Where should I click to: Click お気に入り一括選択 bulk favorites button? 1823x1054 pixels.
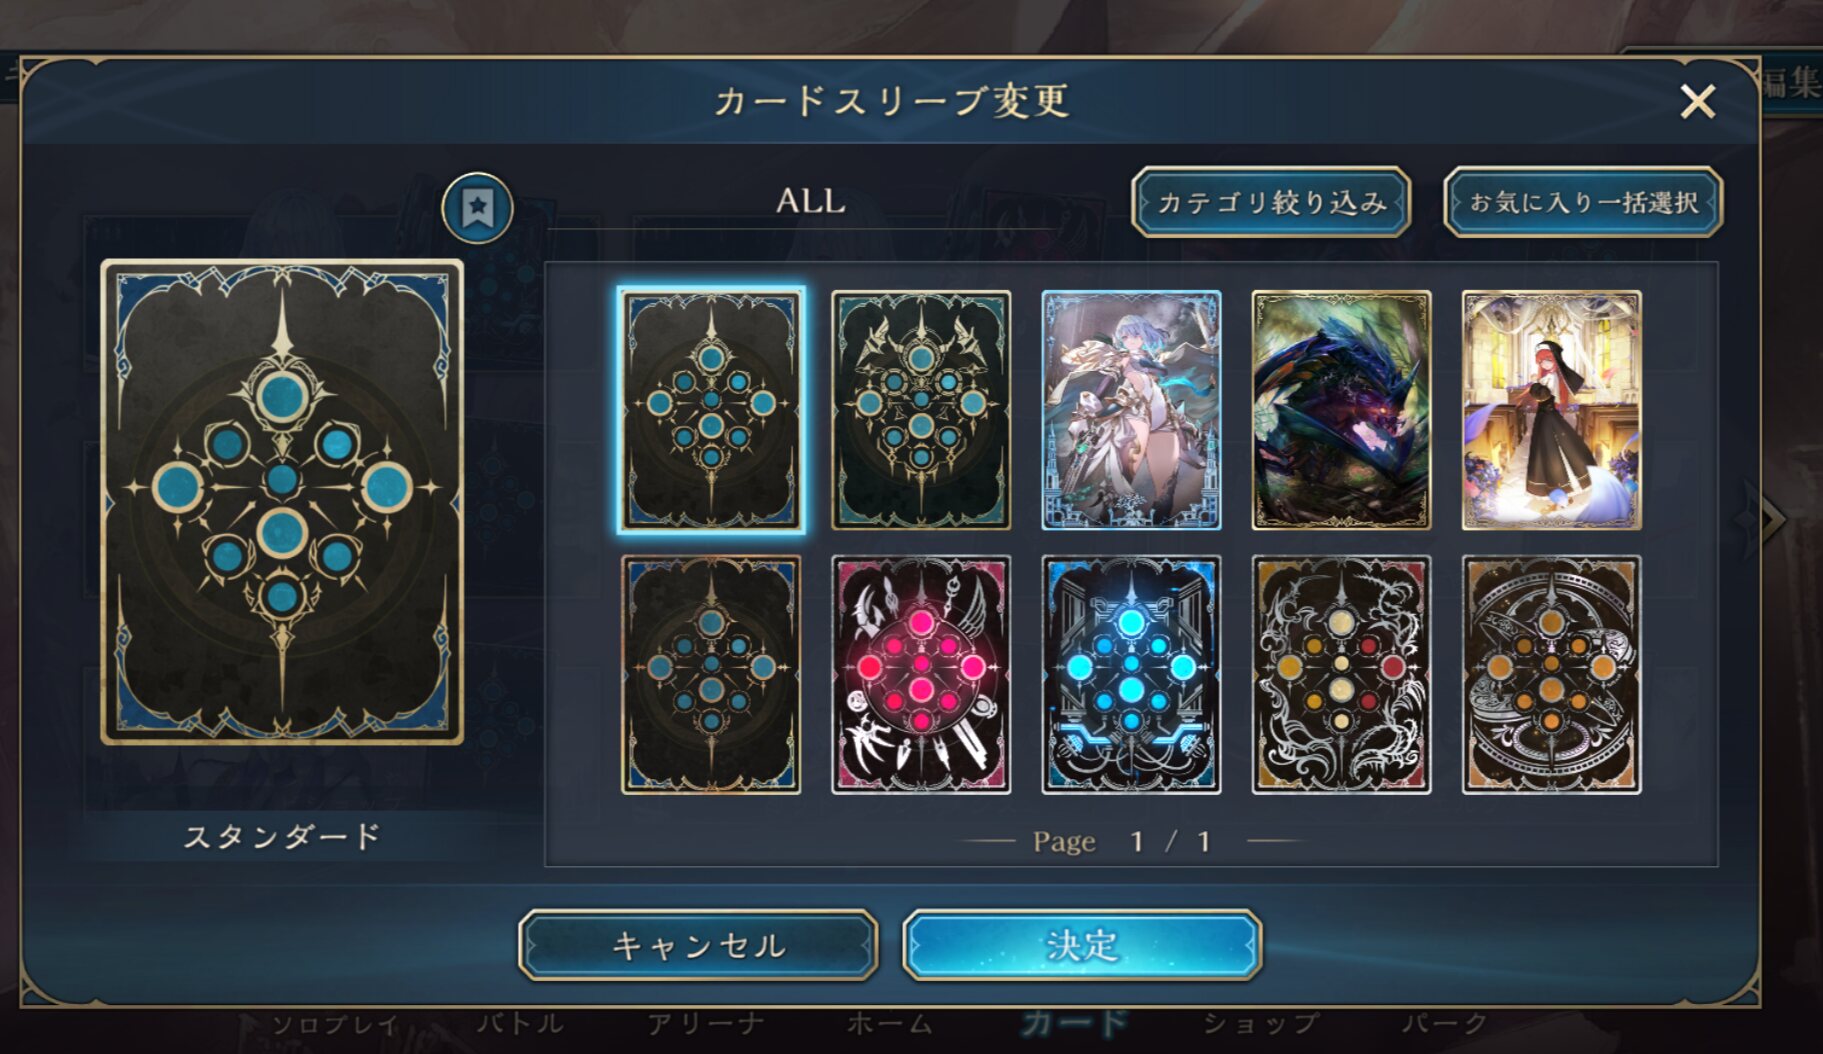pos(1583,202)
